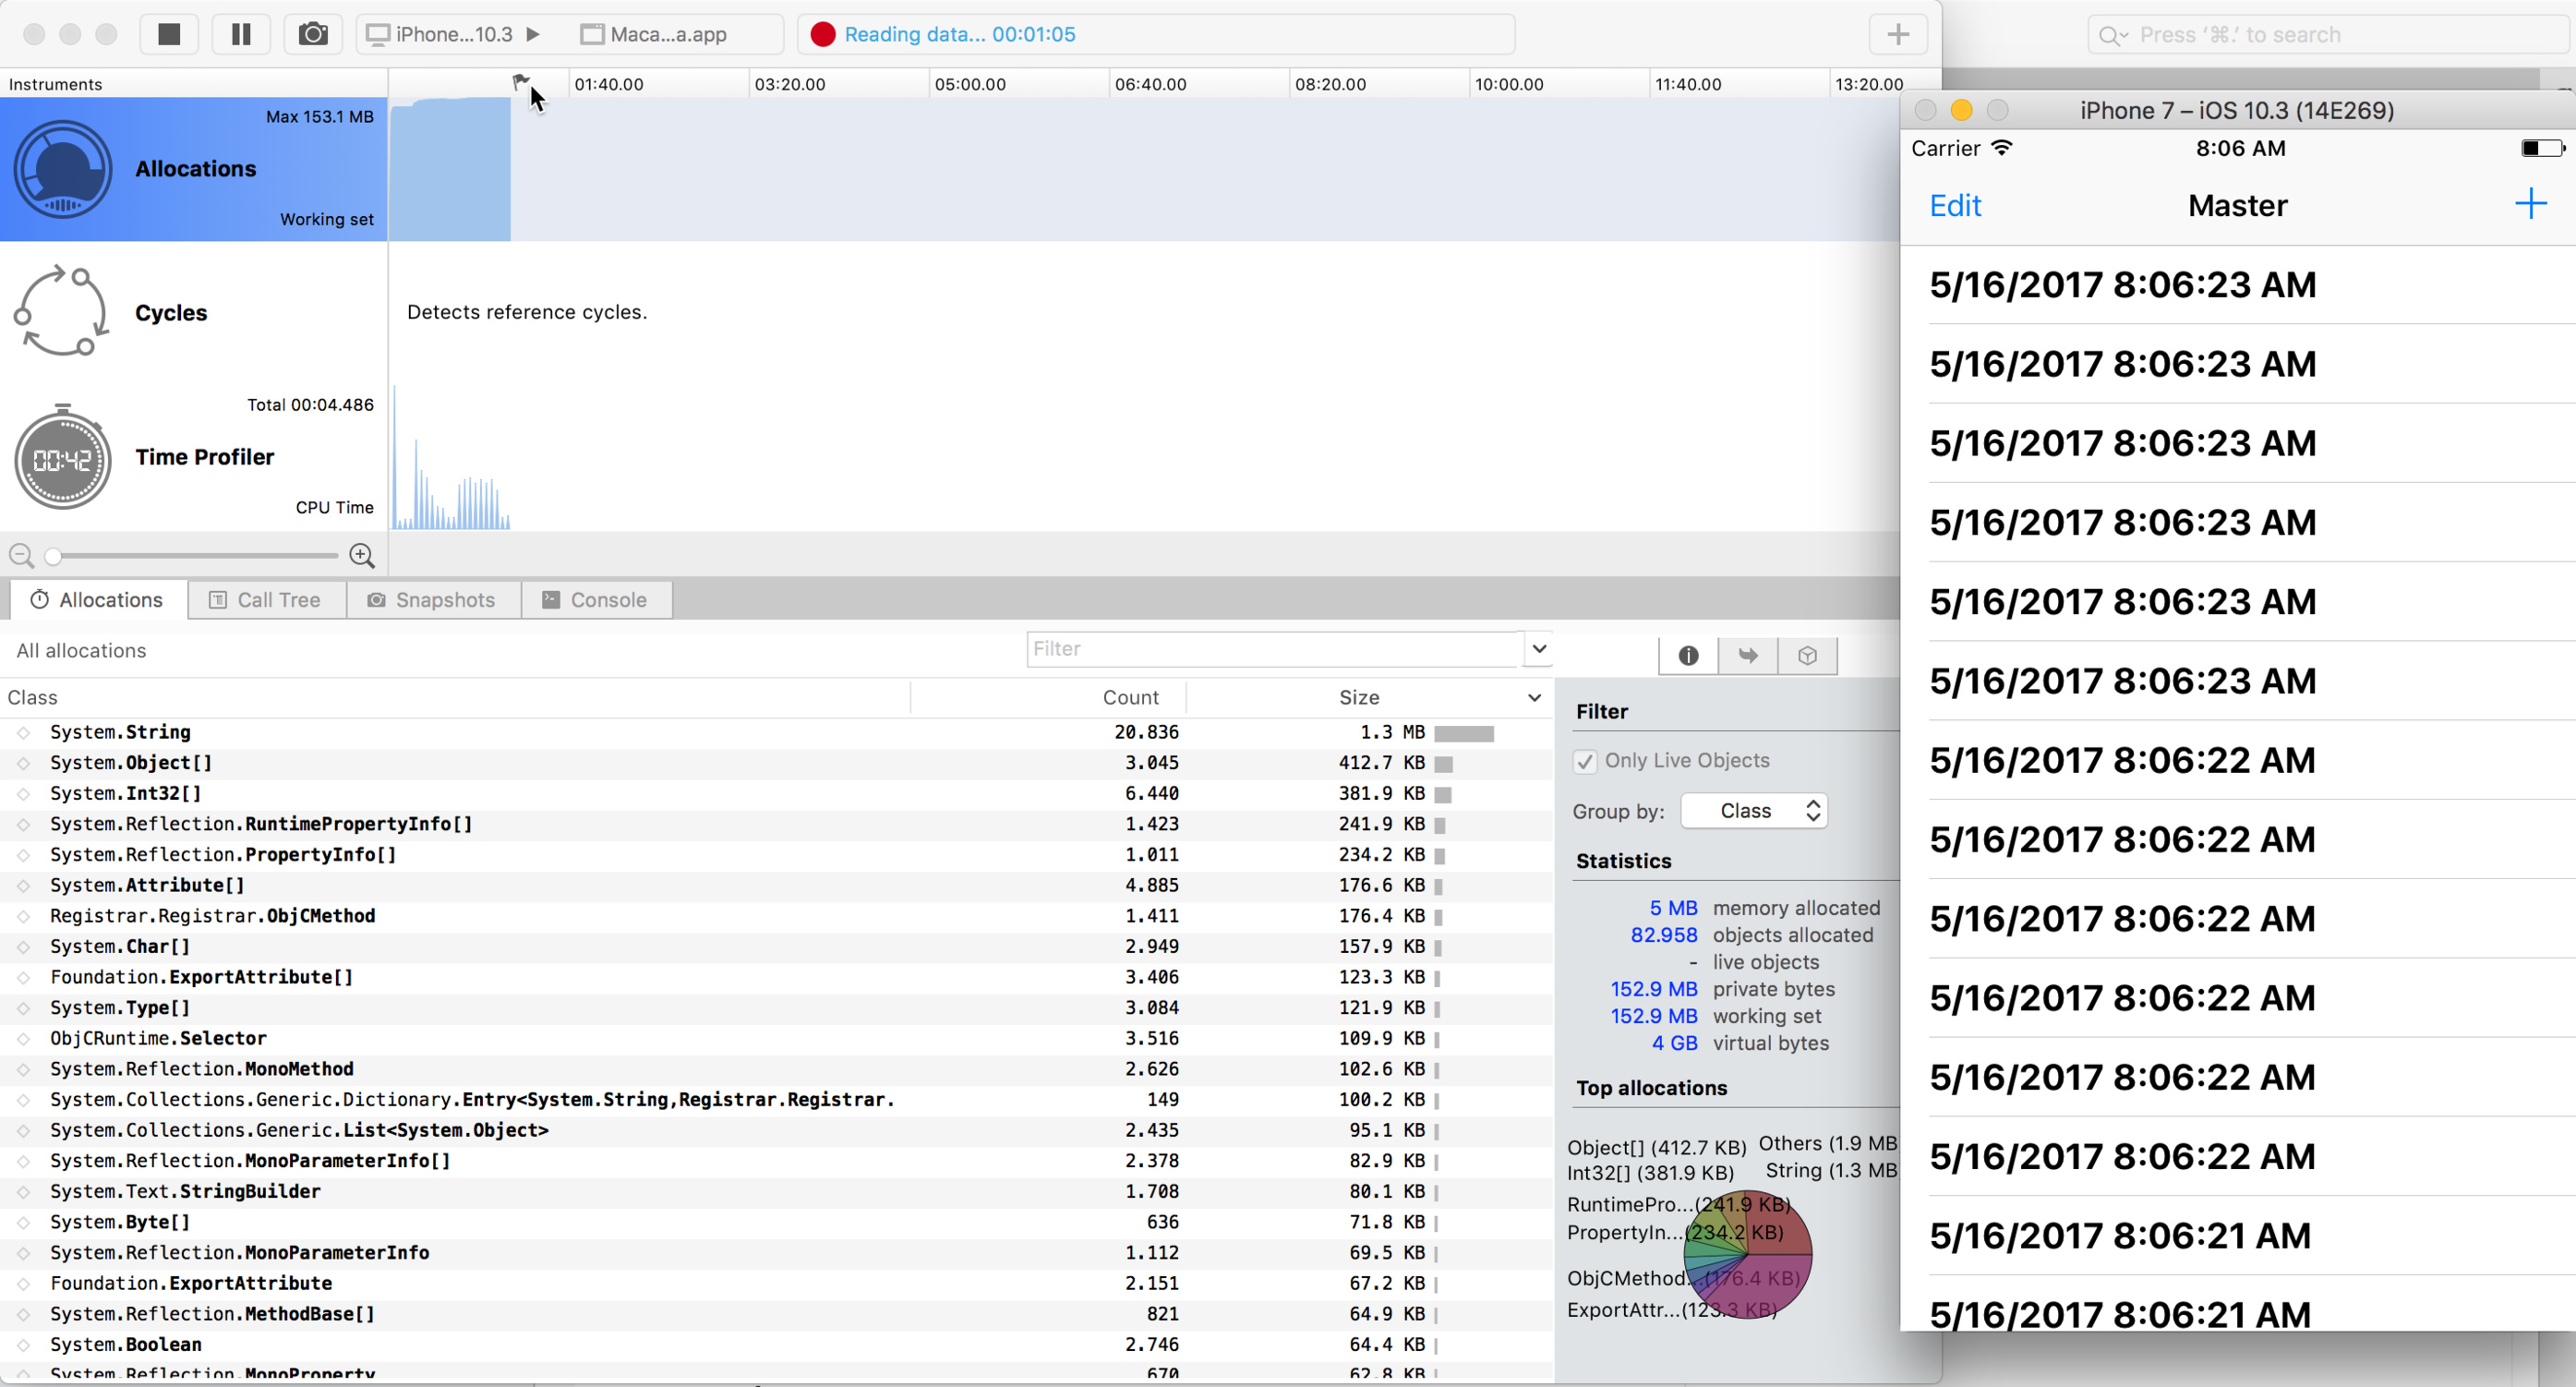
Task: Click the allocations Filter text field
Action: pos(1270,648)
